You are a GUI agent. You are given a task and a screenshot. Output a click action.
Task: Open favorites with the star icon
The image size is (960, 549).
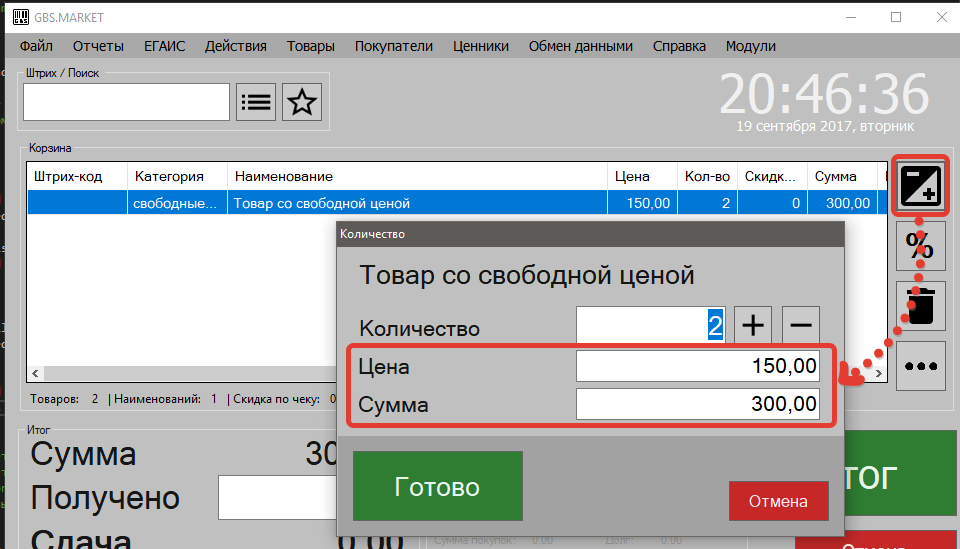[302, 102]
